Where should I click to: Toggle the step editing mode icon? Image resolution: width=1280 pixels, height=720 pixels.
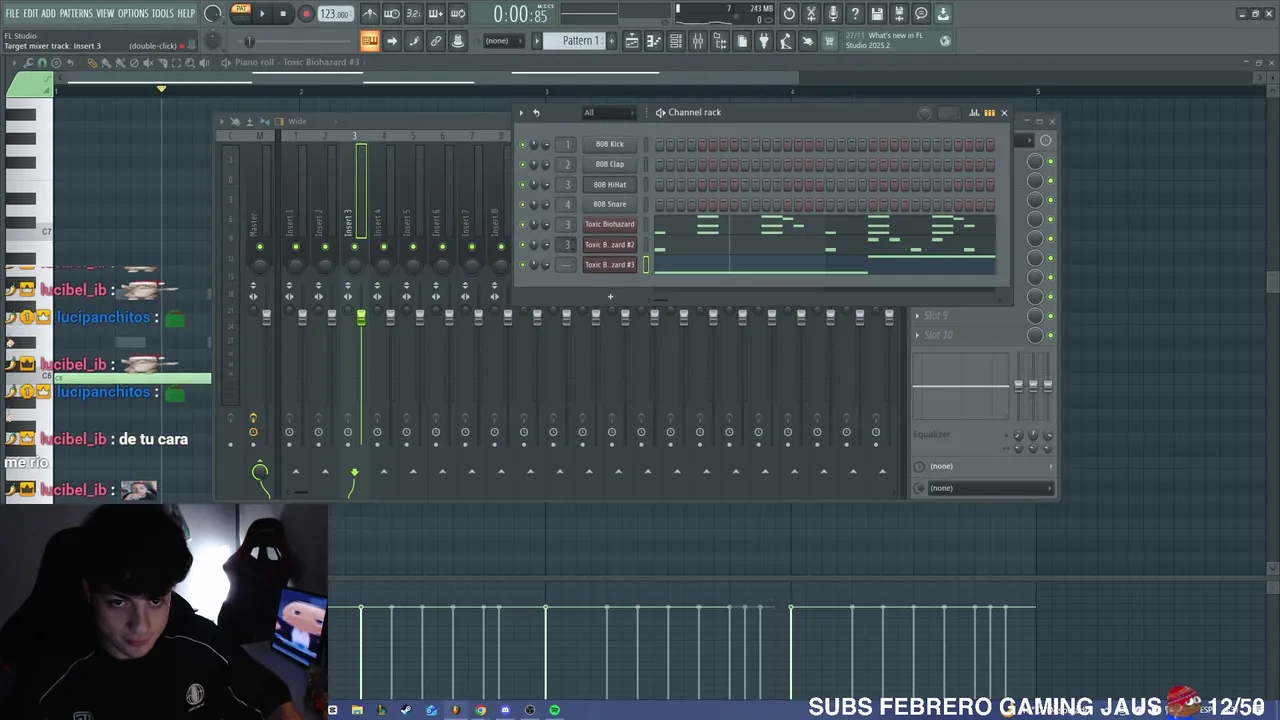(x=436, y=14)
